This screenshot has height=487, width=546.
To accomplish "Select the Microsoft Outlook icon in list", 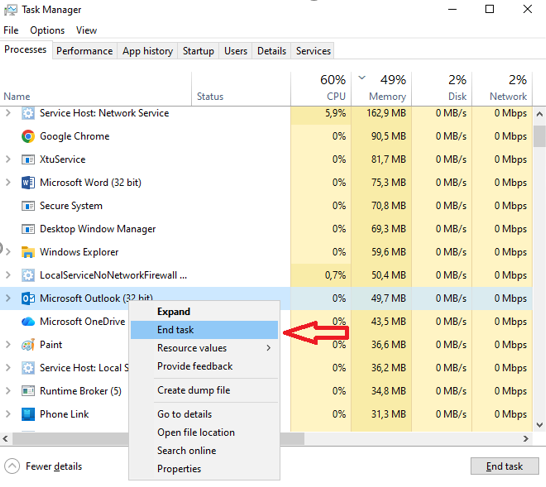I will [28, 298].
